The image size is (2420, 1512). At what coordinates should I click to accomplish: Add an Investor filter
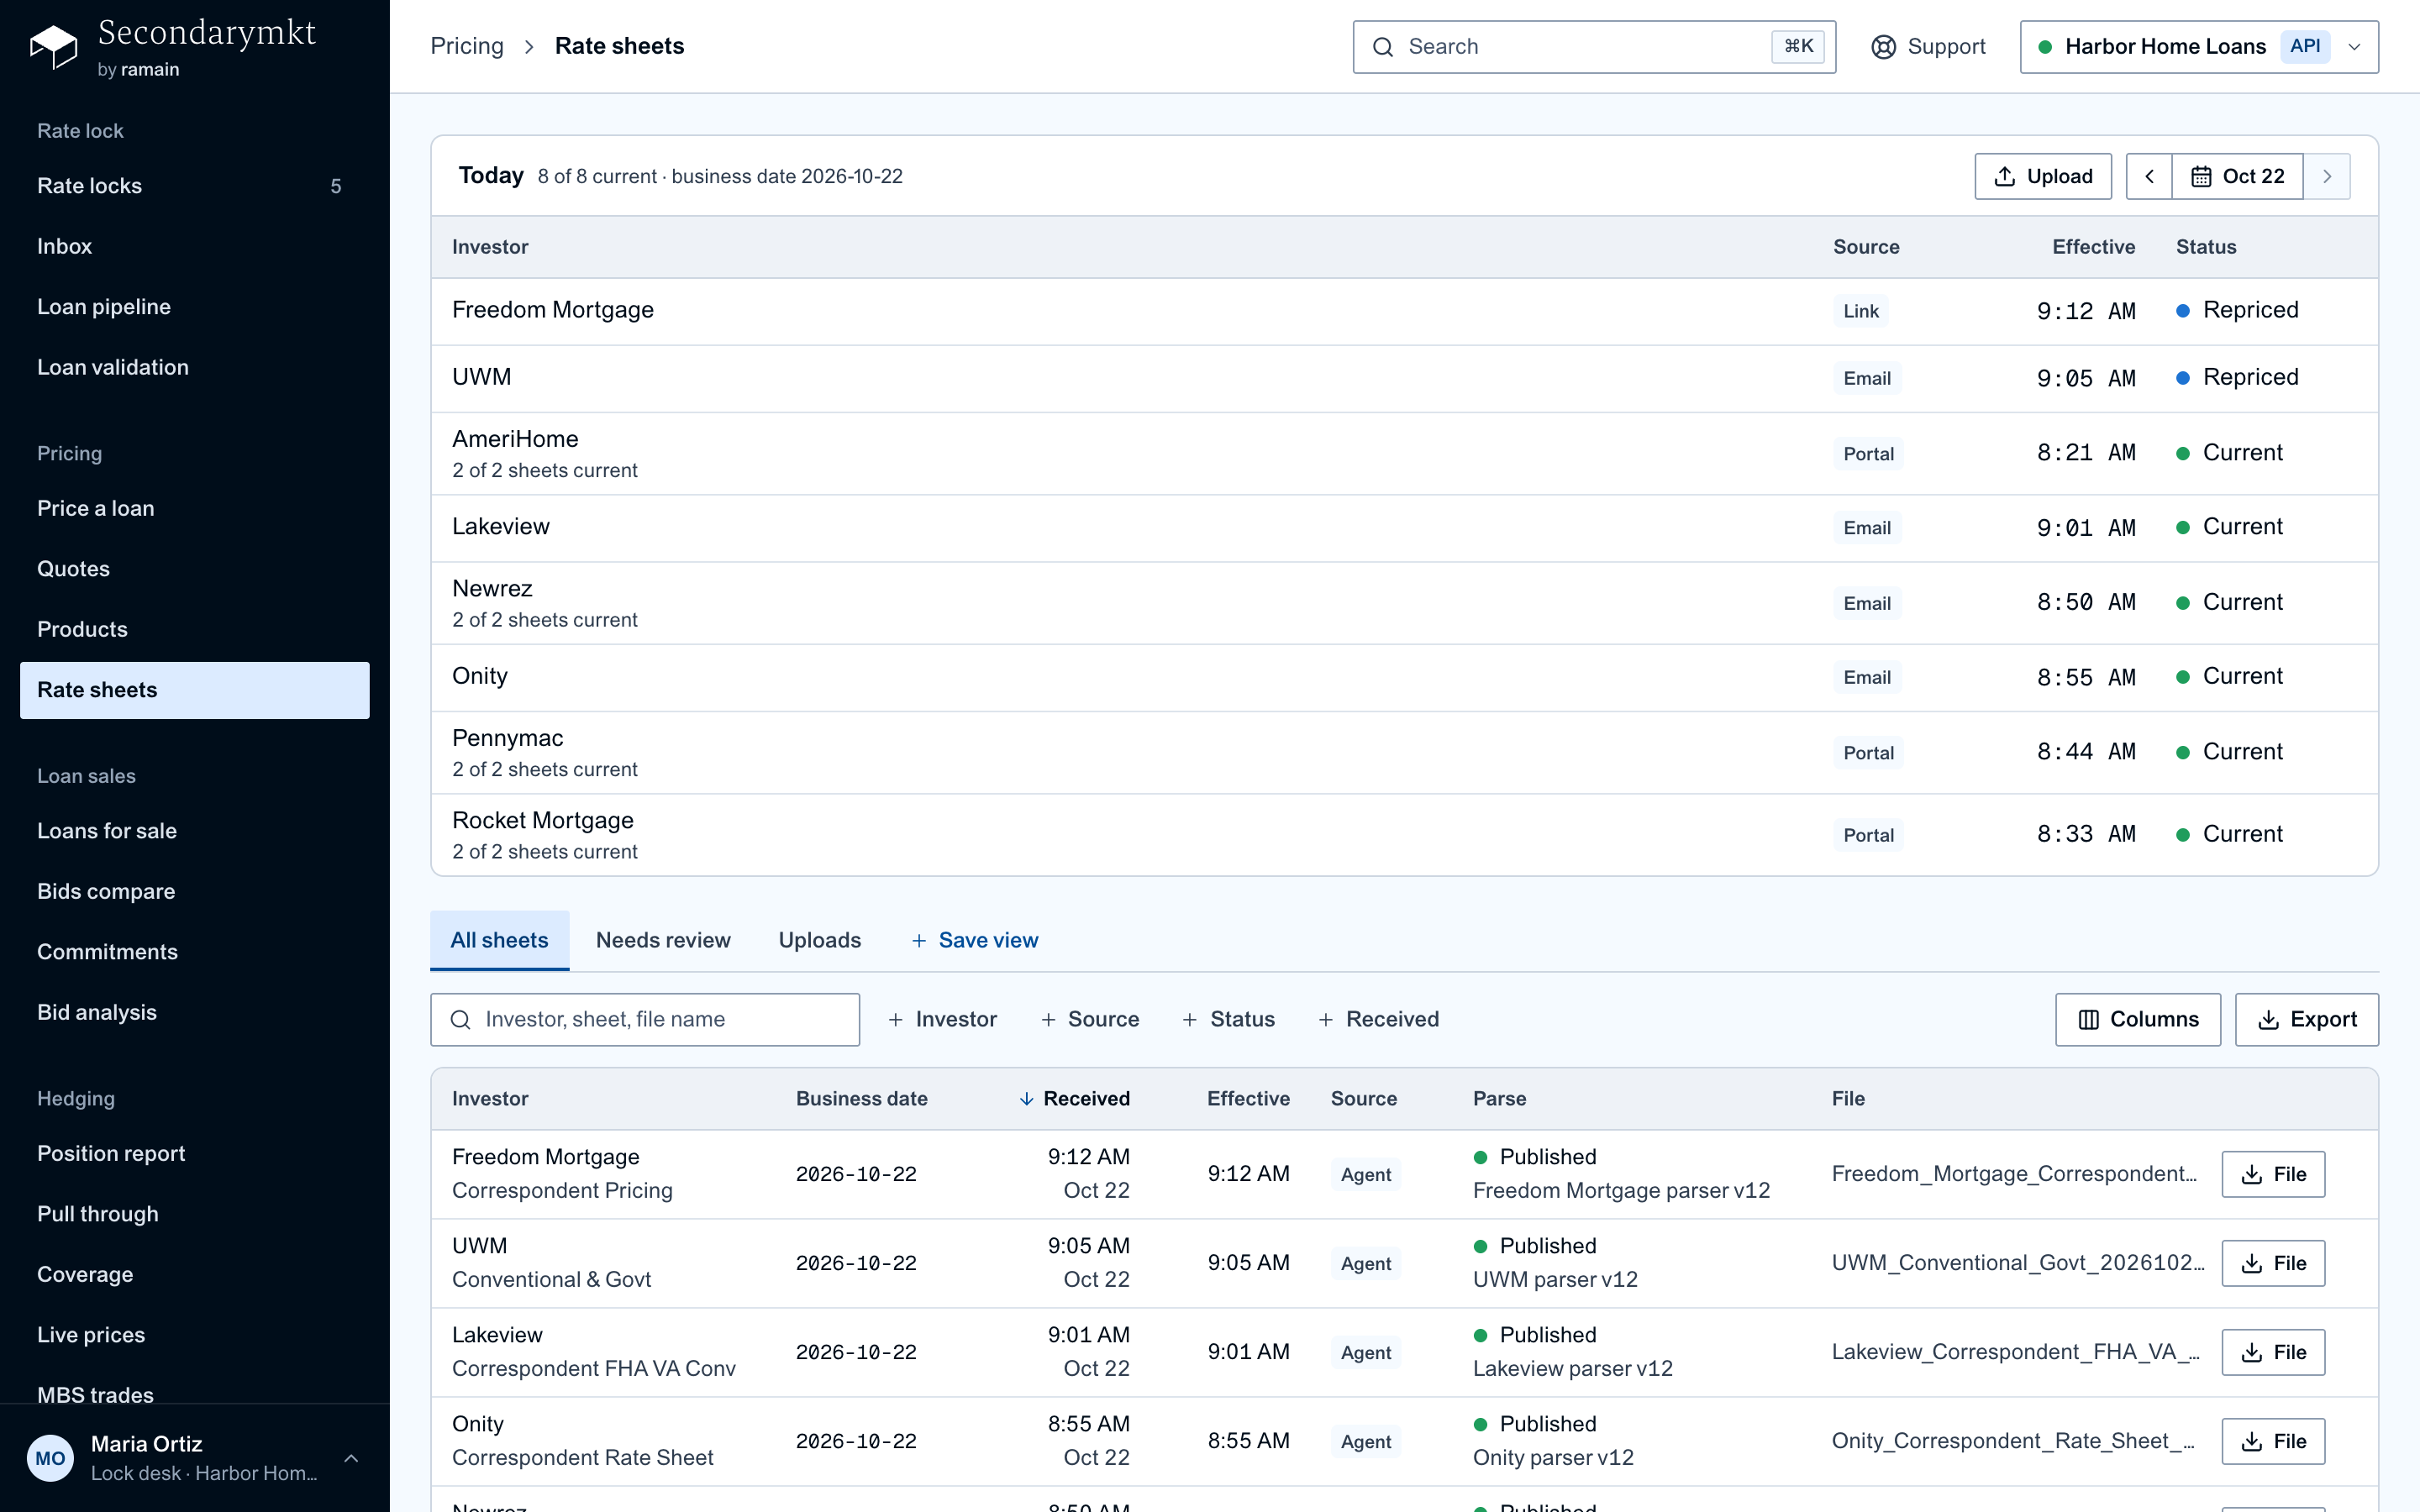click(x=942, y=1019)
